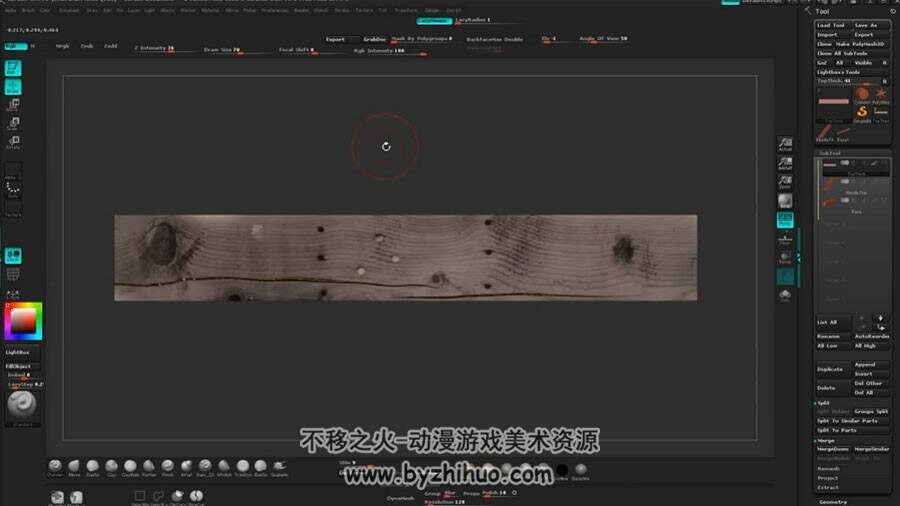The image size is (900, 506).
Task: Collapse the Merge subsection
Action: click(825, 441)
